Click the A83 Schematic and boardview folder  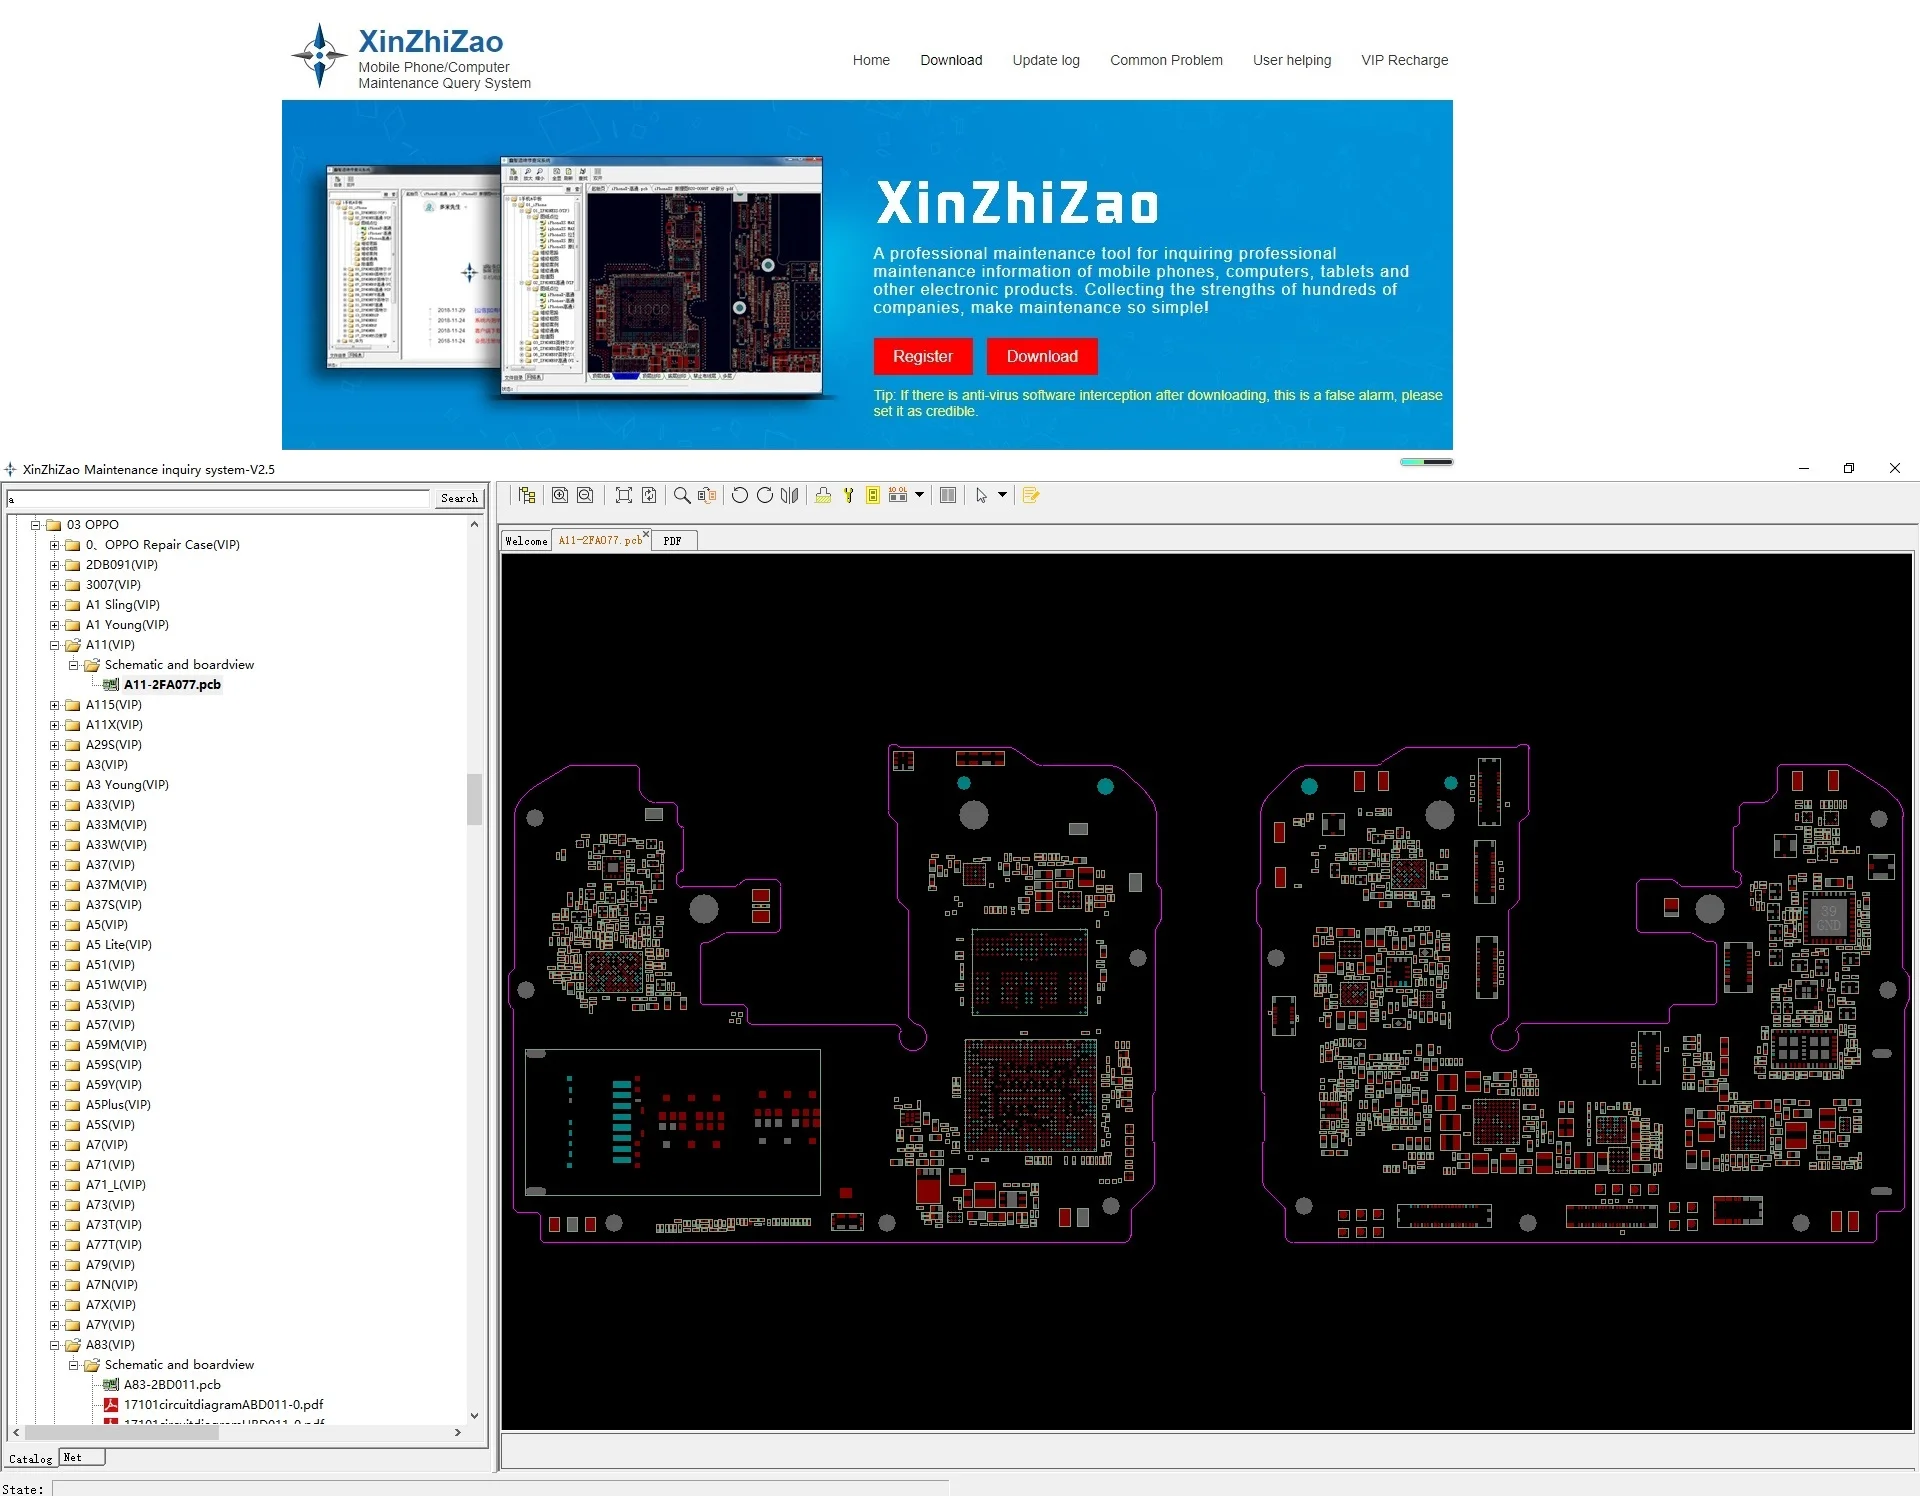click(179, 1364)
